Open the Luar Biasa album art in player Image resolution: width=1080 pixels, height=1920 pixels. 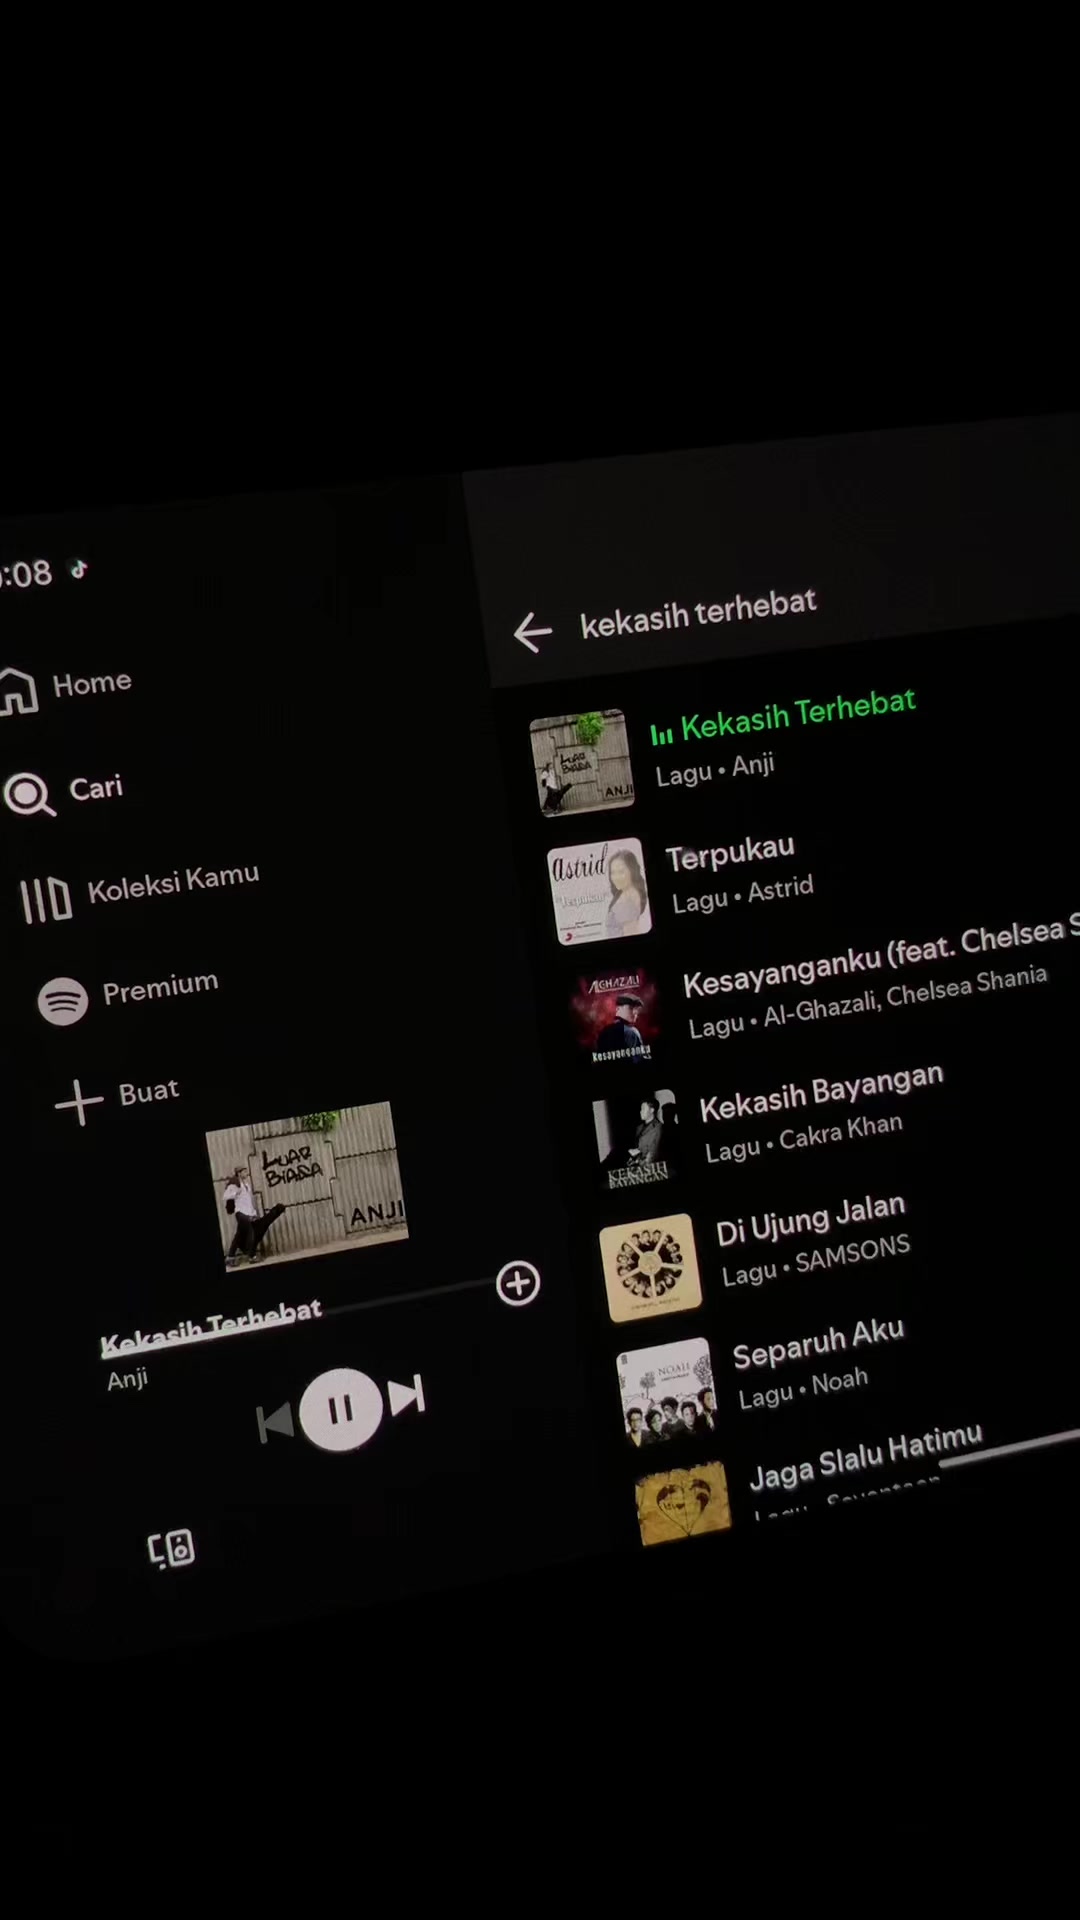pos(306,1185)
